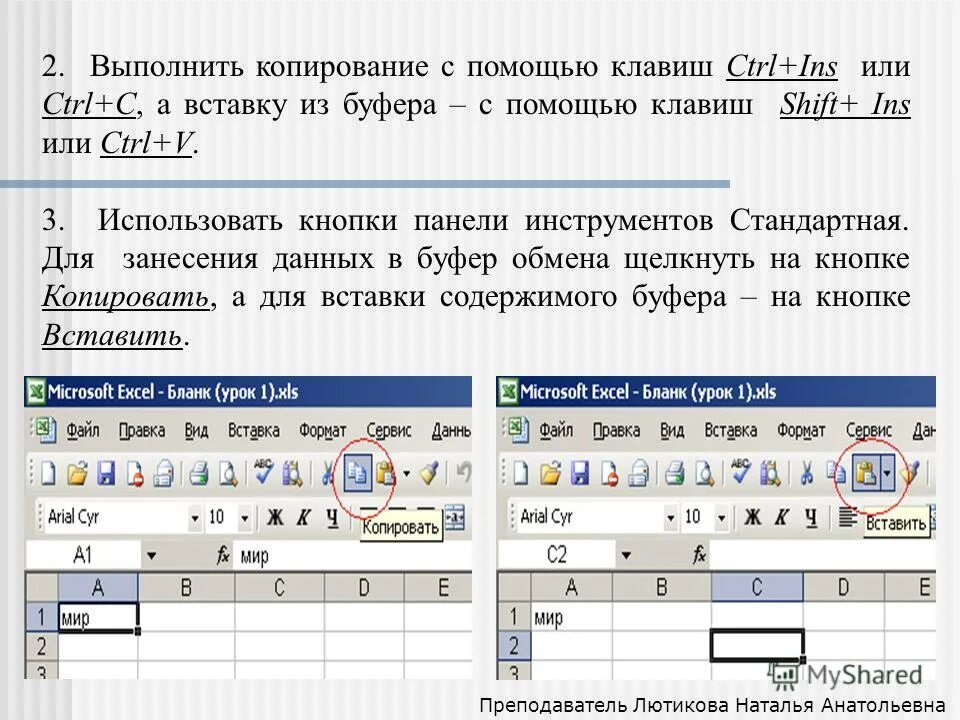Click the Копировать tooltip button

click(x=403, y=524)
